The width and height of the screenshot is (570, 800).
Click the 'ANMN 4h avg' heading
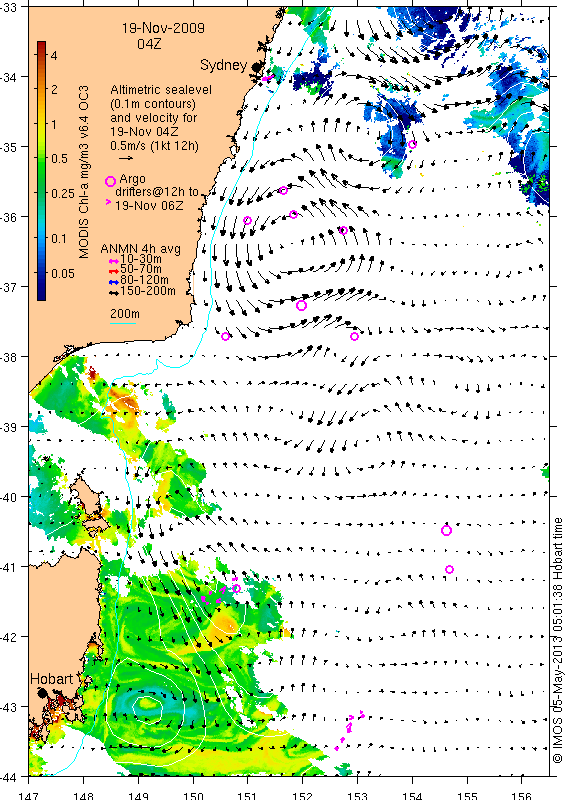coord(140,249)
